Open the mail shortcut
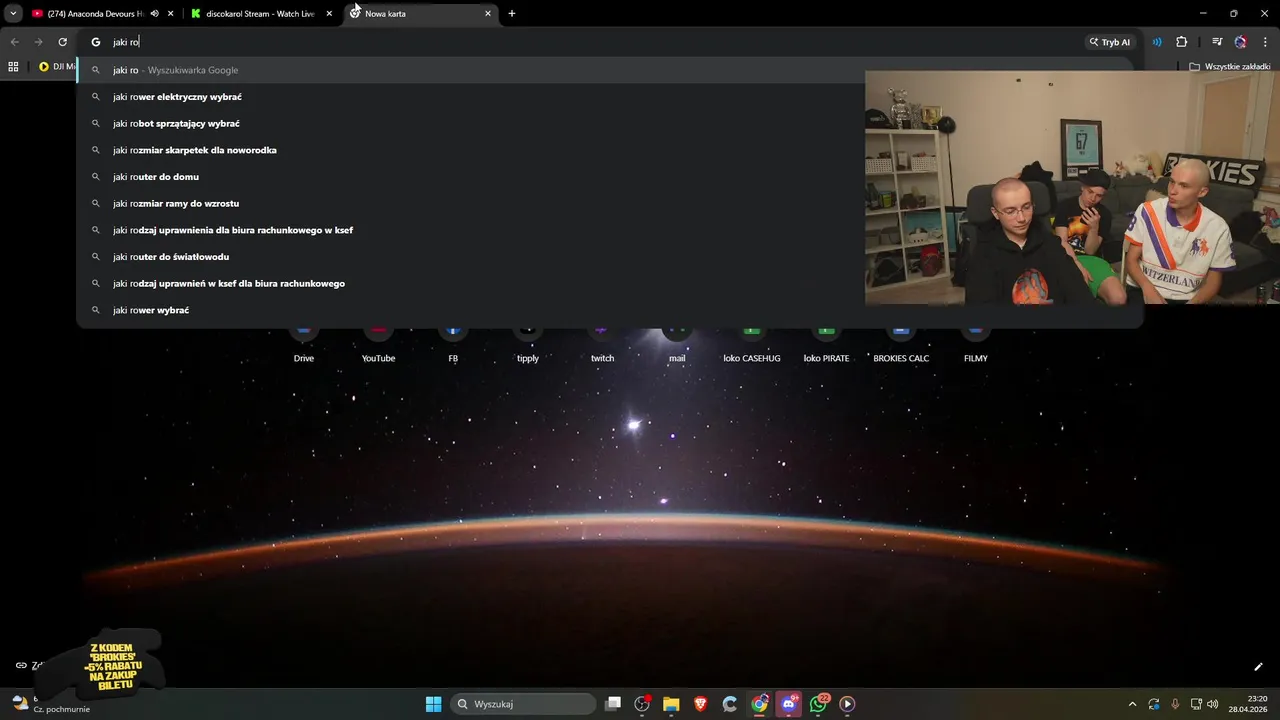Image resolution: width=1280 pixels, height=720 pixels. [x=677, y=344]
